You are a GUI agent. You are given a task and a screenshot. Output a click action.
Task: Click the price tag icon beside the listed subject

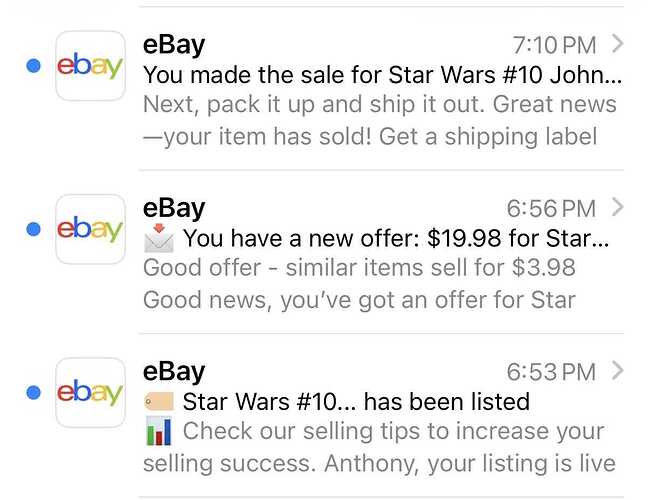159,402
